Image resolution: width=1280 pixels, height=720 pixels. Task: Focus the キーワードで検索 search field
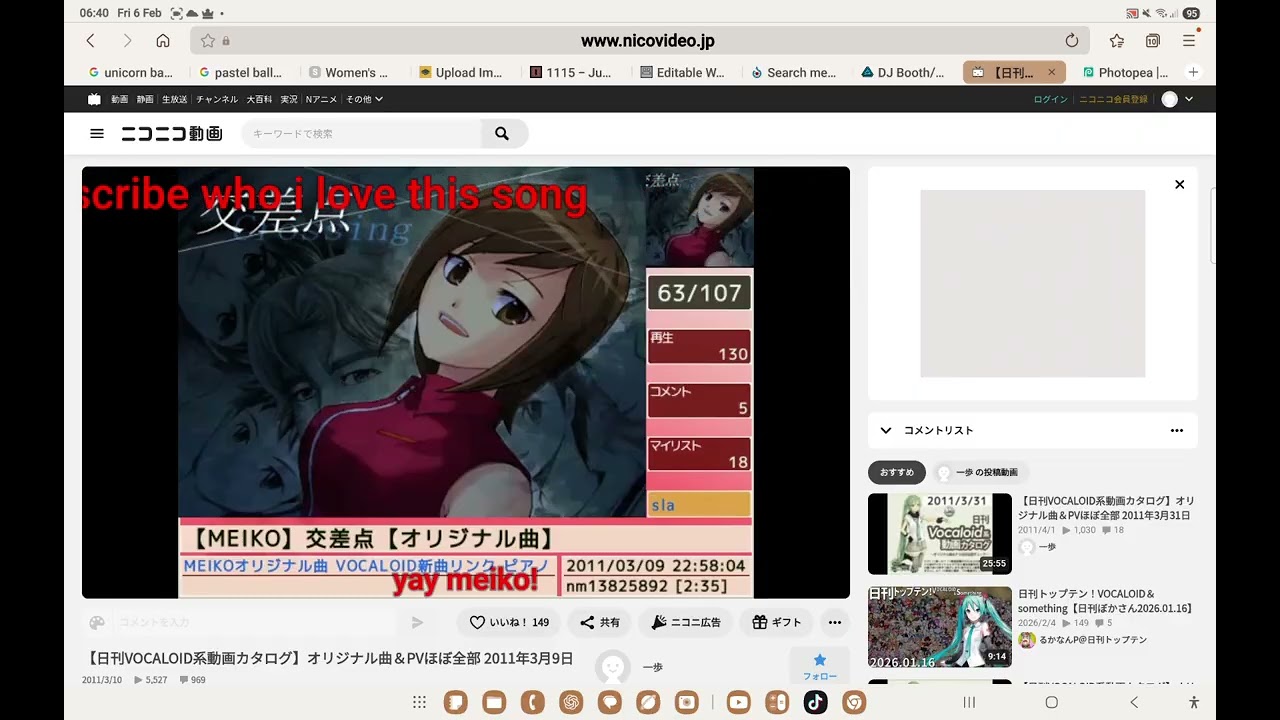(x=361, y=133)
